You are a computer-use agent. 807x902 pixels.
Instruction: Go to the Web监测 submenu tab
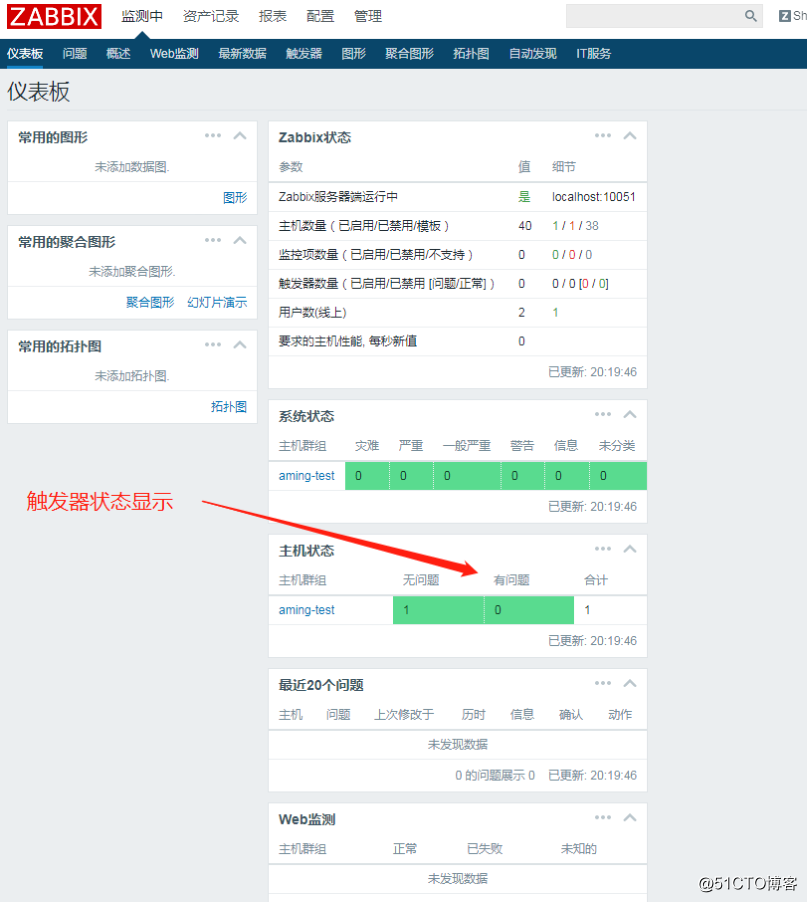tap(174, 53)
